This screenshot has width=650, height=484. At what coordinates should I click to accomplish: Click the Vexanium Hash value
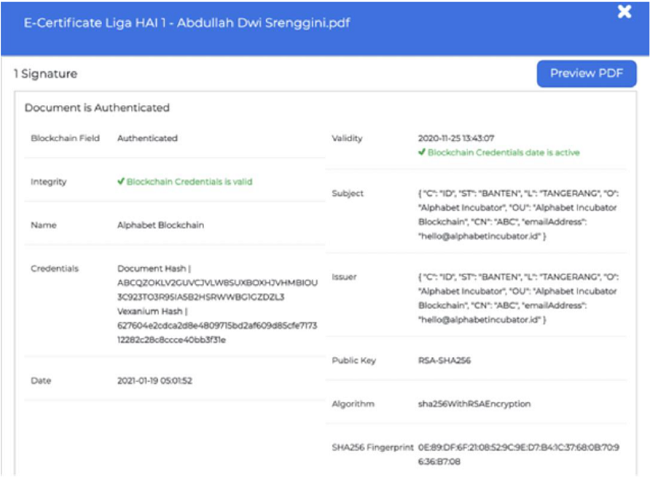click(x=217, y=331)
